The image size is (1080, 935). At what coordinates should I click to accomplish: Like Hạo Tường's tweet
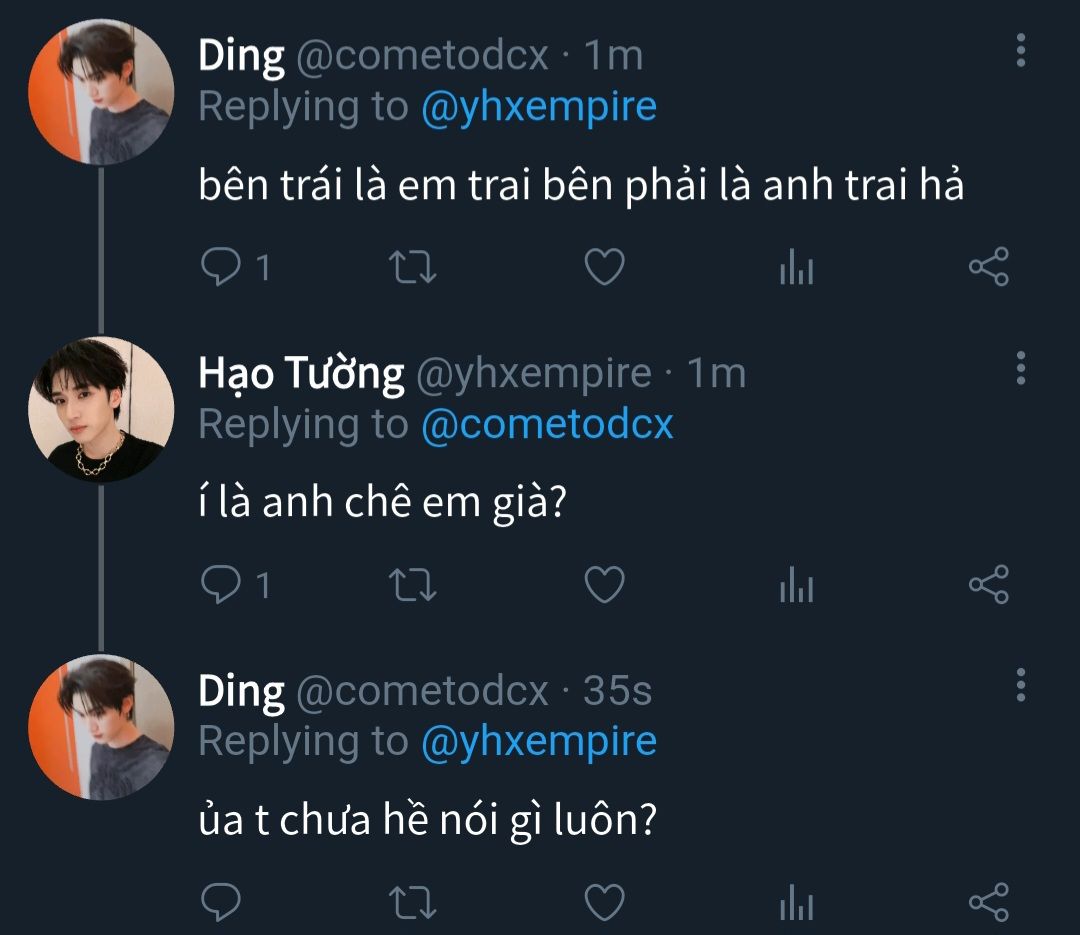[604, 585]
